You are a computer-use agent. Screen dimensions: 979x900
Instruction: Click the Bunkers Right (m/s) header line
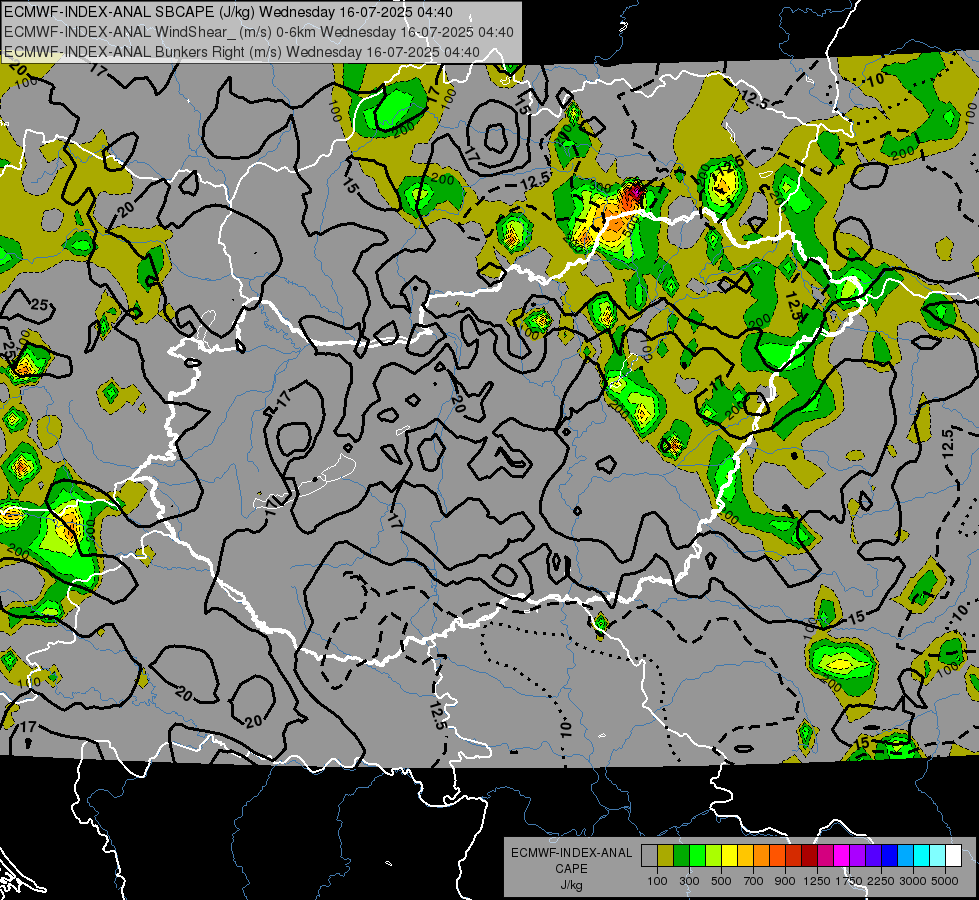click(x=242, y=52)
